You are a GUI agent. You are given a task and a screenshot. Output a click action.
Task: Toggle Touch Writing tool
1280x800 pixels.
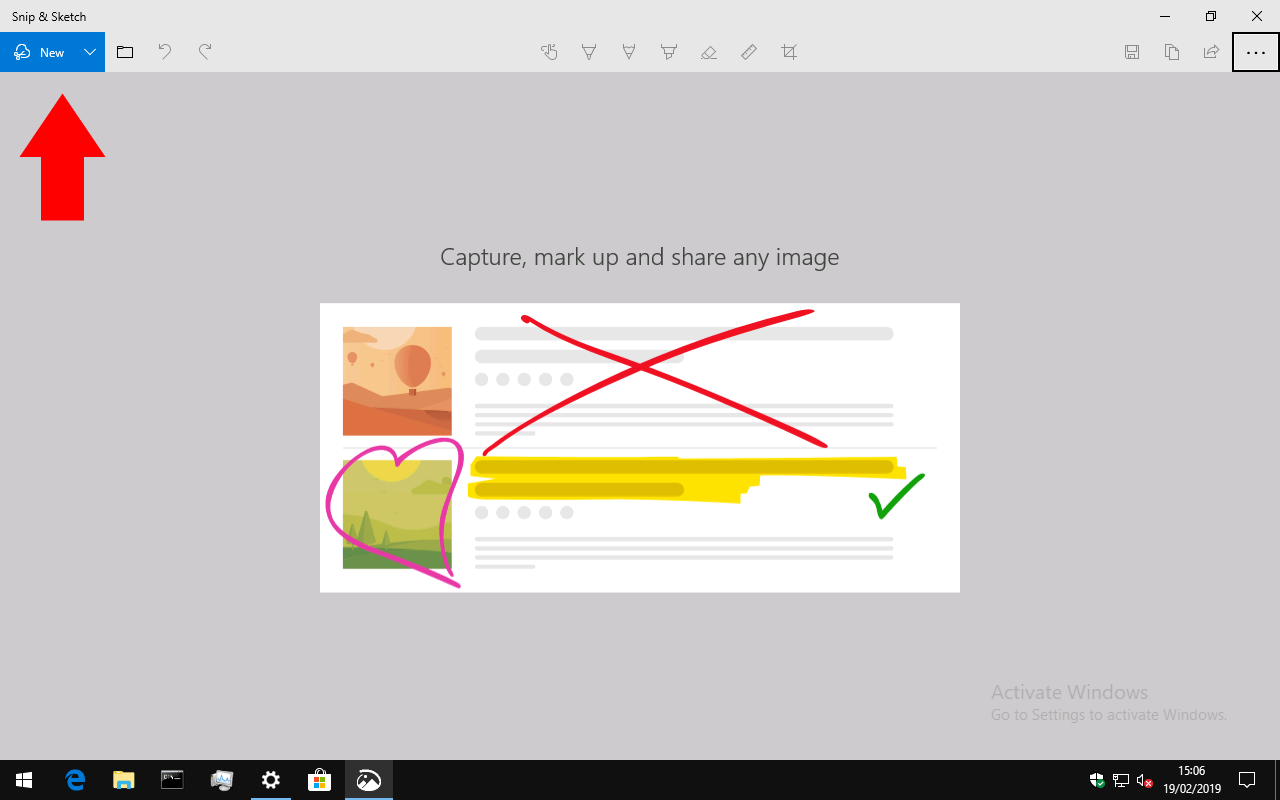click(x=549, y=52)
